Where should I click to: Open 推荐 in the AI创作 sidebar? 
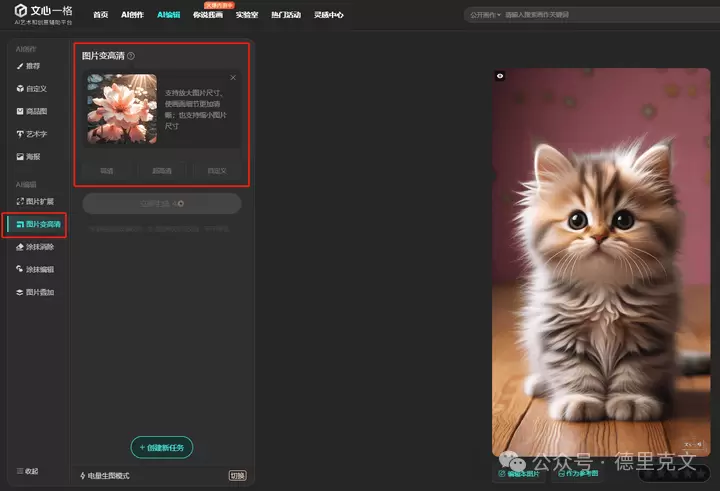[x=33, y=65]
